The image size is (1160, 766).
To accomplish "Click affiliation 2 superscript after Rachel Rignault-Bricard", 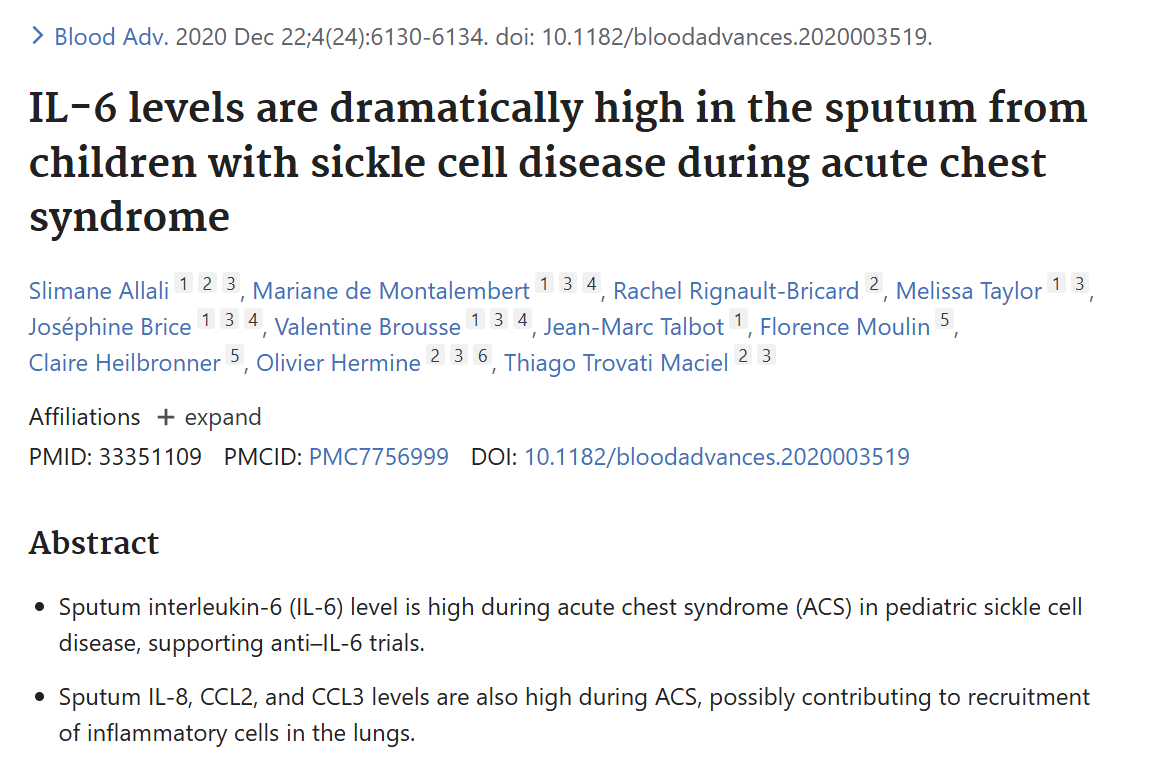I will [874, 283].
